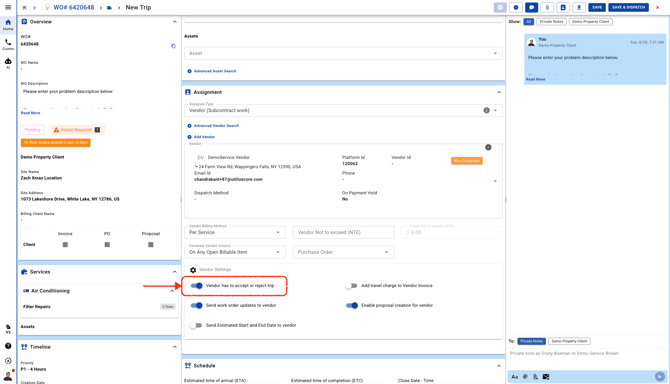Open the user profile avatar
Image resolution: width=670 pixels, height=384 pixels.
(x=8, y=376)
